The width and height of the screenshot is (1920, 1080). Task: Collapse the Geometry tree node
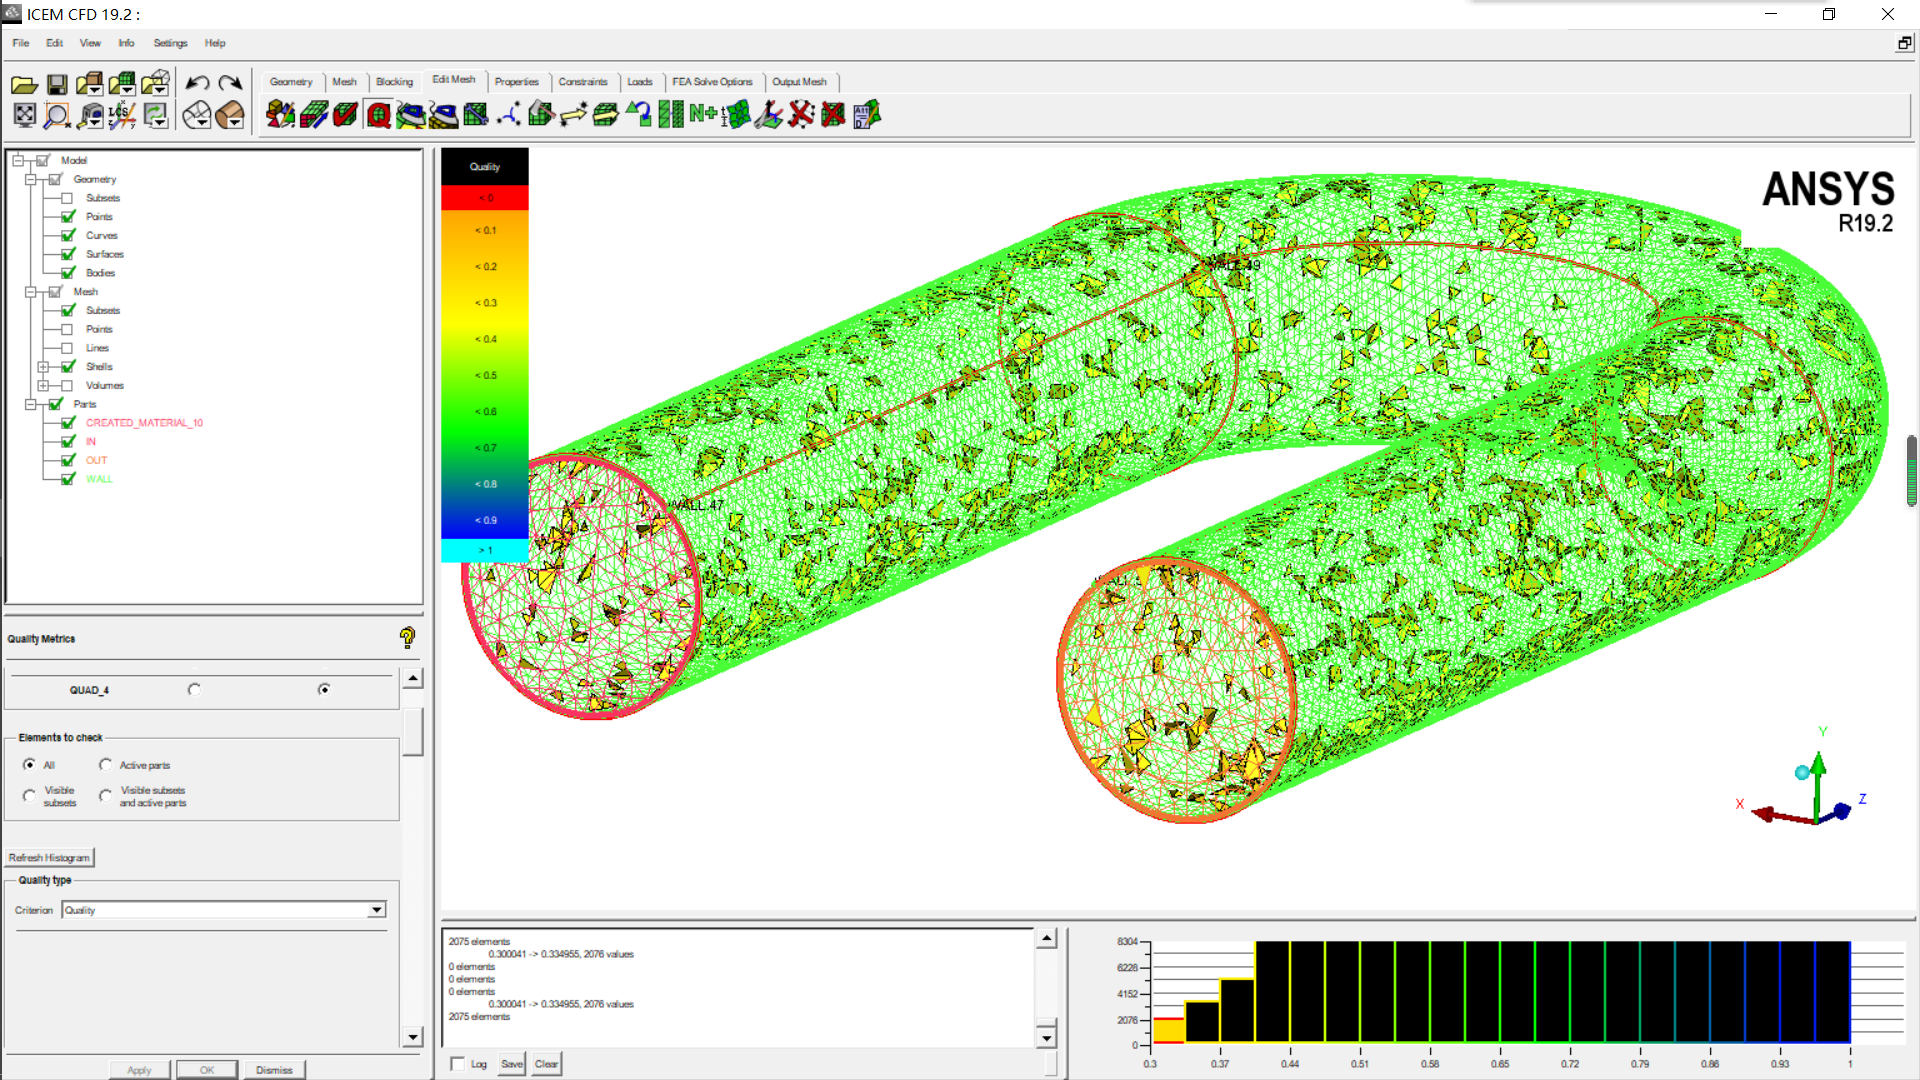pos(30,179)
